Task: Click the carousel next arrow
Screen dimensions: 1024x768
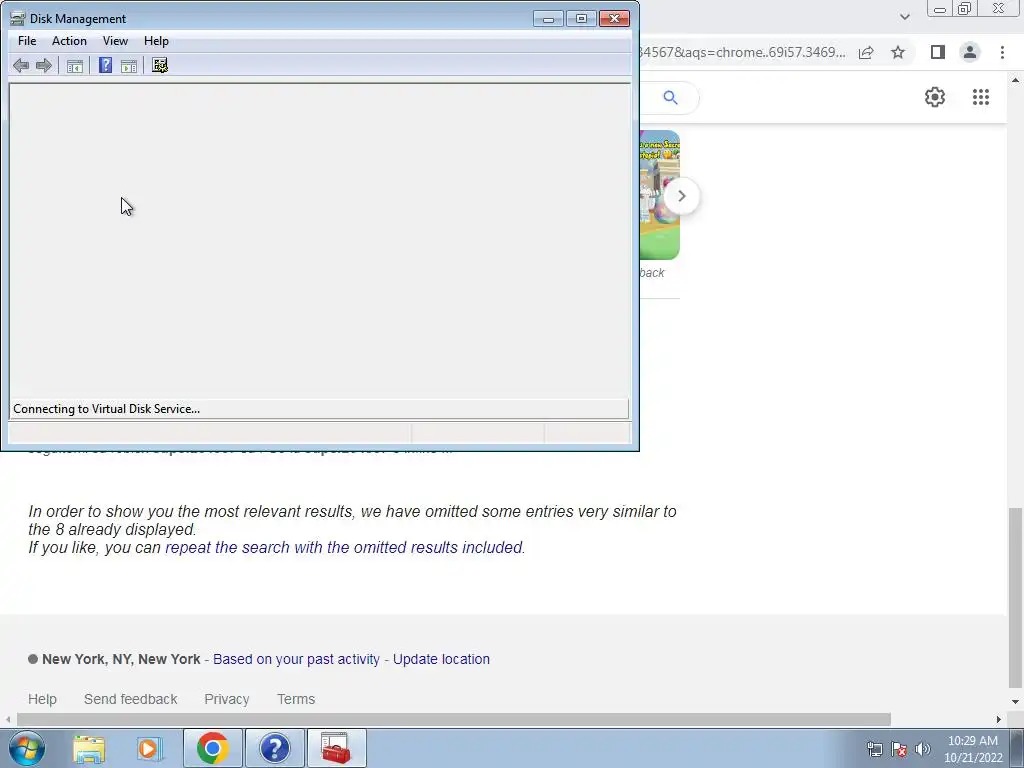Action: point(681,196)
